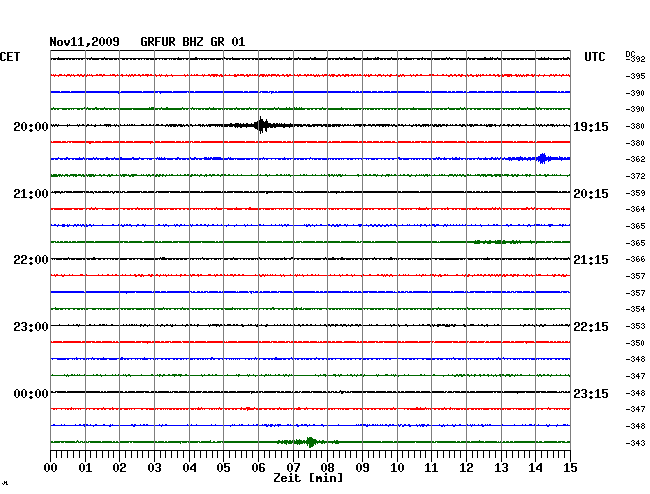This screenshot has height=494, width=650.
Task: Click the 06 minute axis label
Action: [x=258, y=468]
